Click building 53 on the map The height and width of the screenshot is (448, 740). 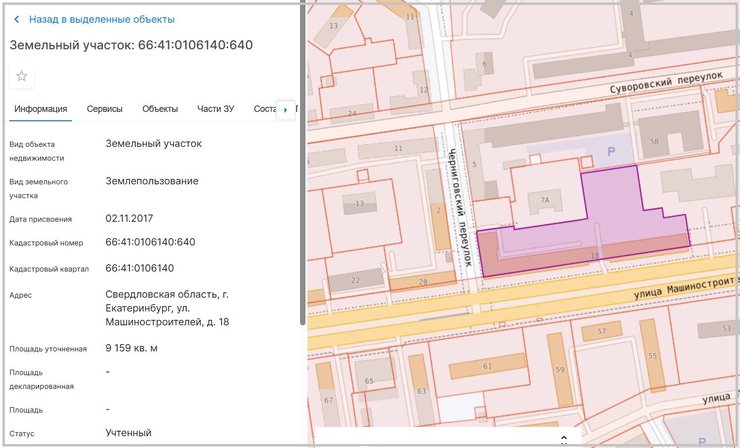[x=718, y=328]
